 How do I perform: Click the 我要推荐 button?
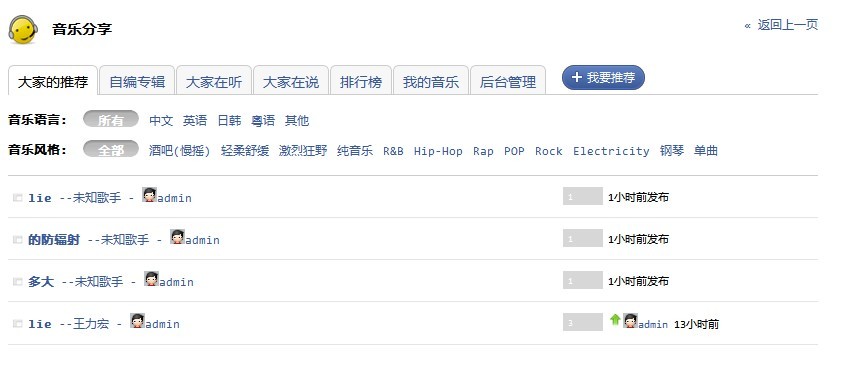click(x=603, y=77)
